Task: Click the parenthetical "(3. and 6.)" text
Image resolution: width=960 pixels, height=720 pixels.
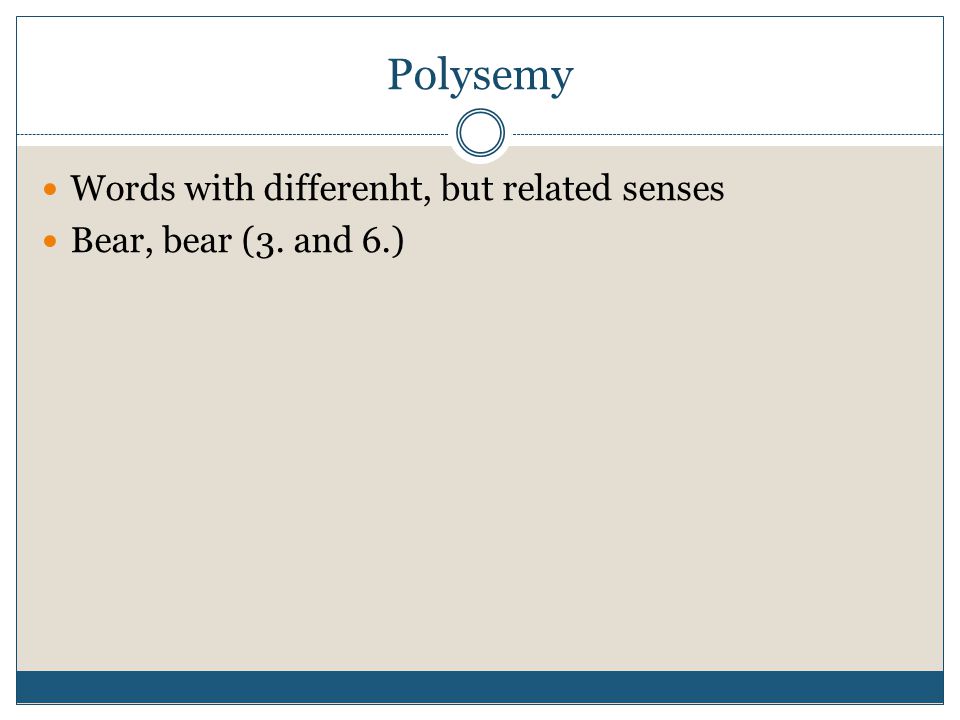Action: coord(323,240)
